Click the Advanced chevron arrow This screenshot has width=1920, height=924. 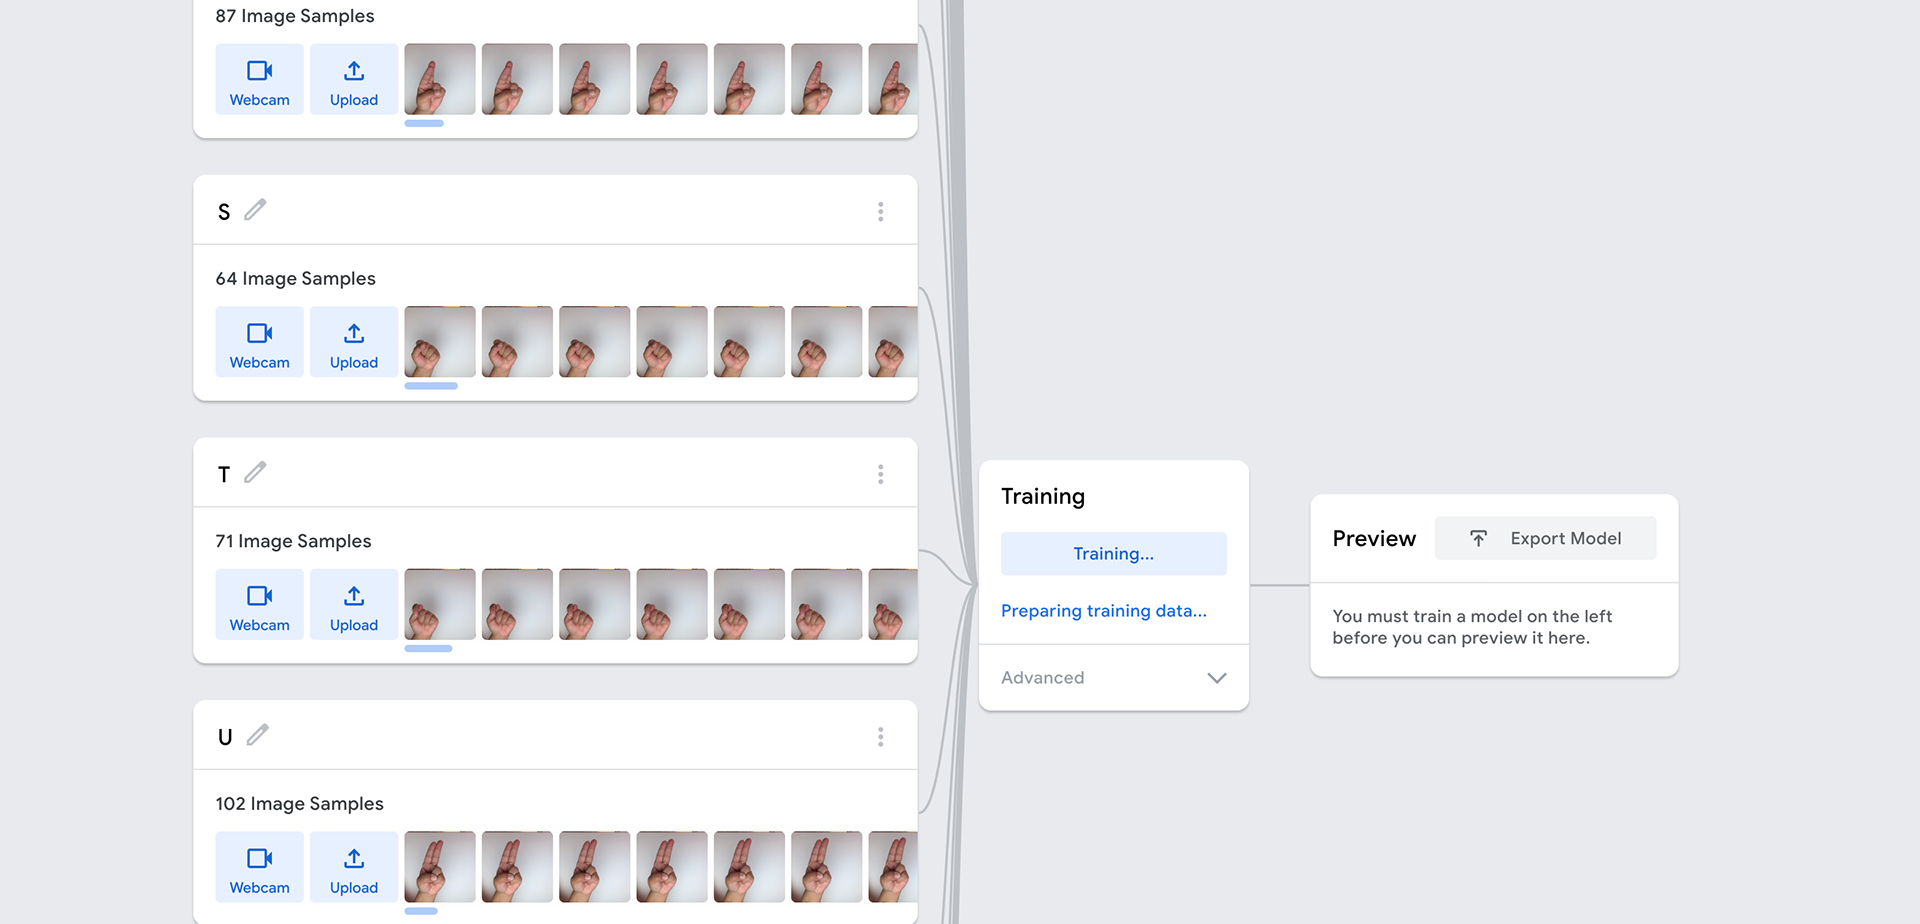tap(1216, 678)
